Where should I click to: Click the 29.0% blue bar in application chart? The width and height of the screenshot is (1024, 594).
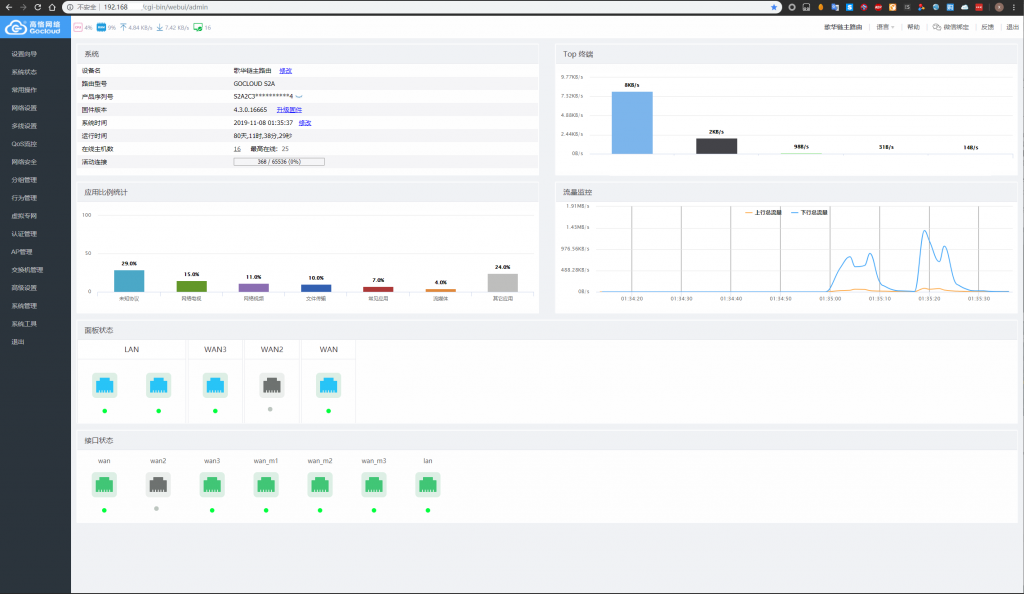tap(129, 281)
